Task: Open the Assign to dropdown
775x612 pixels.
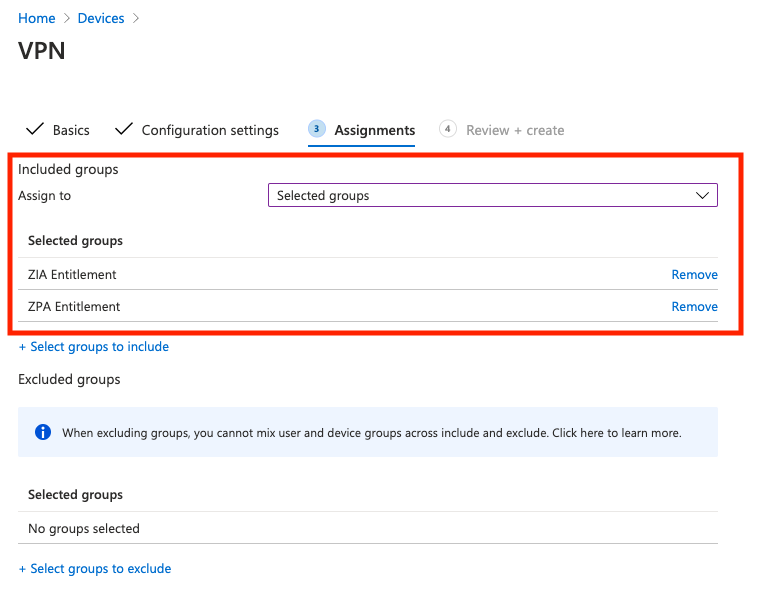Action: (492, 196)
